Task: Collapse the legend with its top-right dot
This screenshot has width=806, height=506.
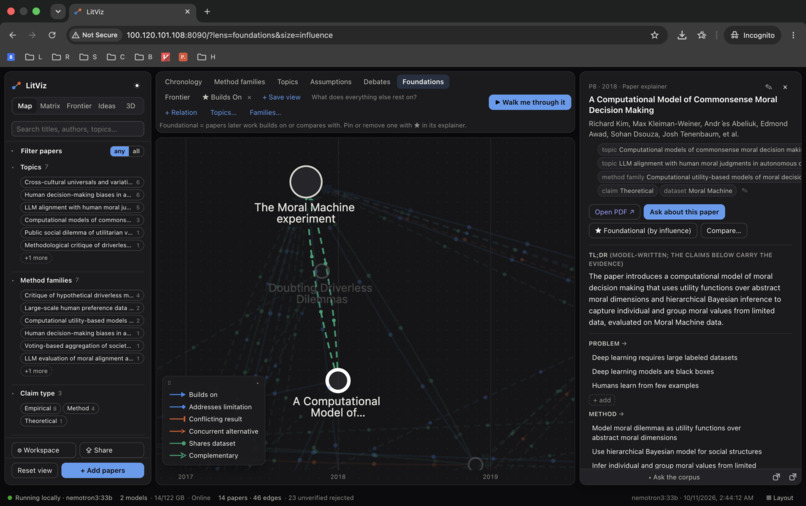Action: tap(258, 383)
